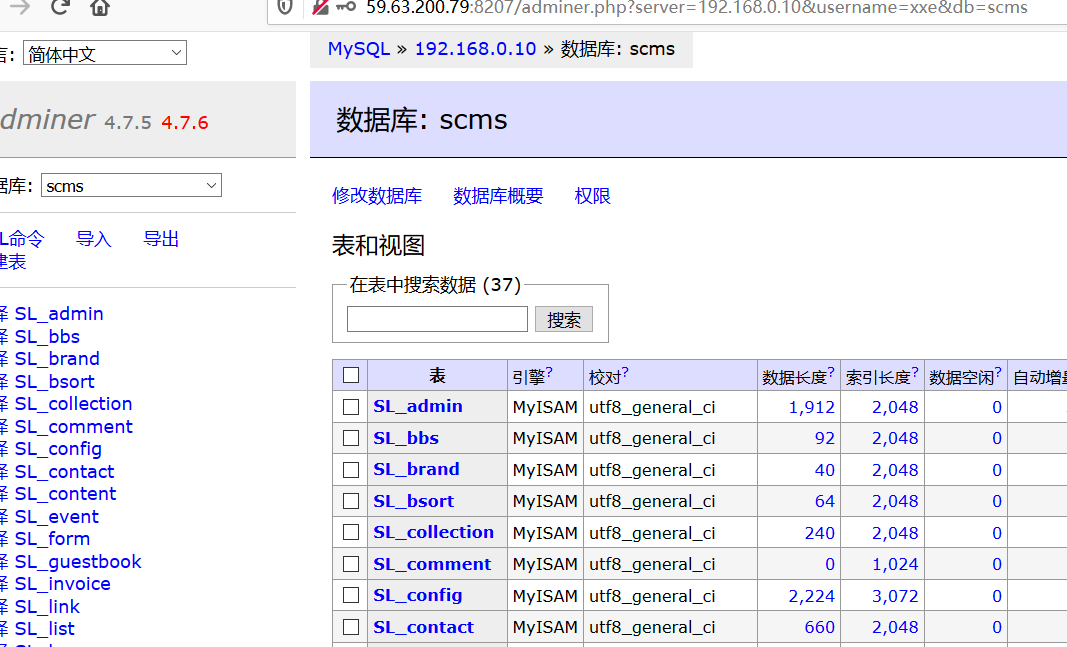This screenshot has height=647, width=1067.
Task: Click the 搜索 button
Action: (563, 319)
